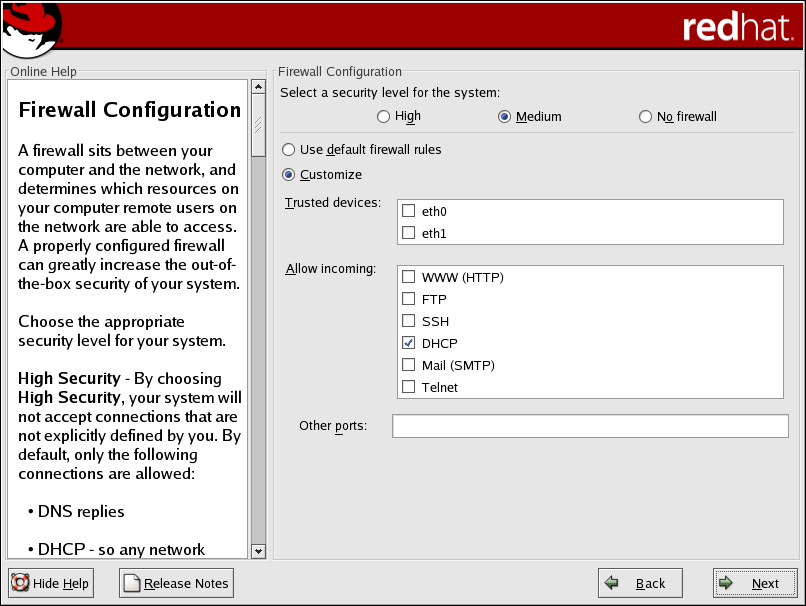Allow incoming Telnet connections
Image resolution: width=806 pixels, height=606 pixels.
click(408, 387)
